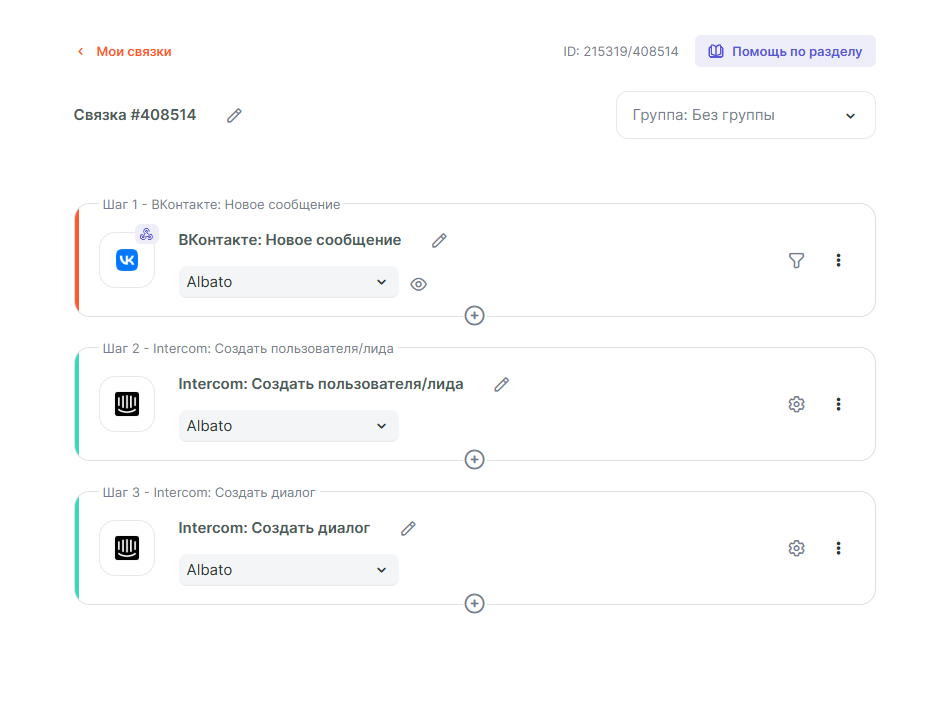Expand the Группа: Без группы dropdown
950x707 pixels.
745,116
